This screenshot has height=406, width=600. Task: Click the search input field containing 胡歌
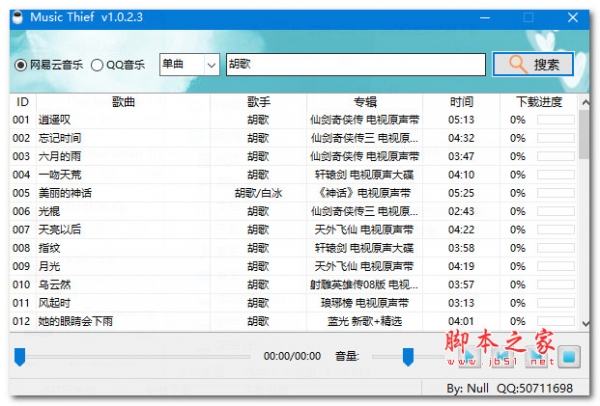[356, 64]
